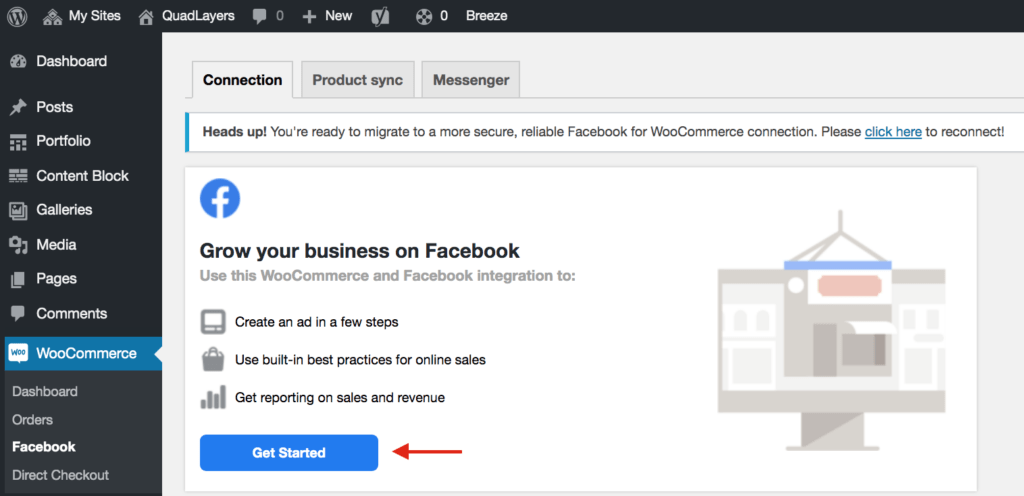Open Posts from the sidebar
The width and height of the screenshot is (1024, 496).
pyautogui.click(x=54, y=107)
